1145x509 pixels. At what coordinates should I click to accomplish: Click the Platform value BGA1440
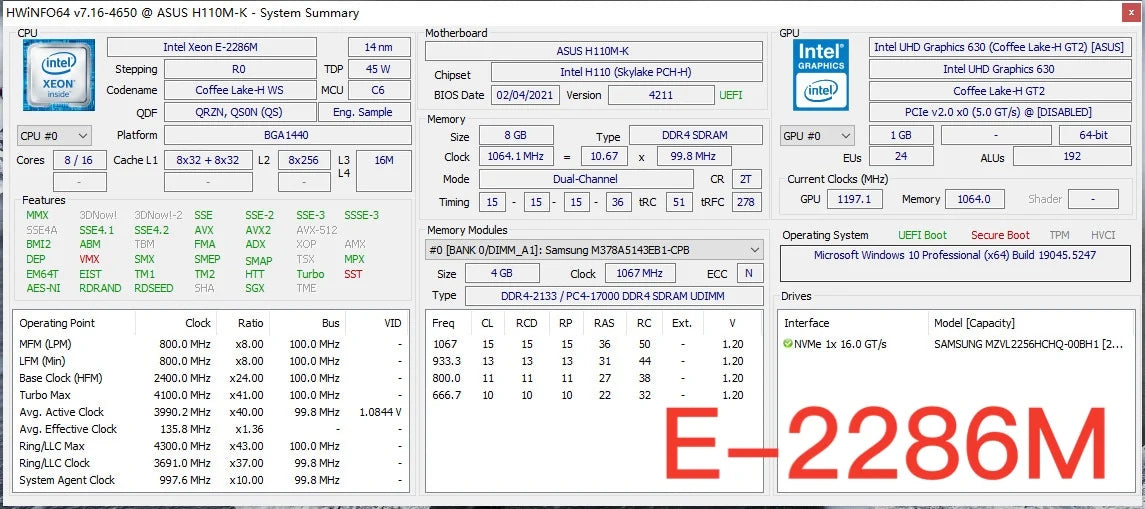tap(287, 135)
